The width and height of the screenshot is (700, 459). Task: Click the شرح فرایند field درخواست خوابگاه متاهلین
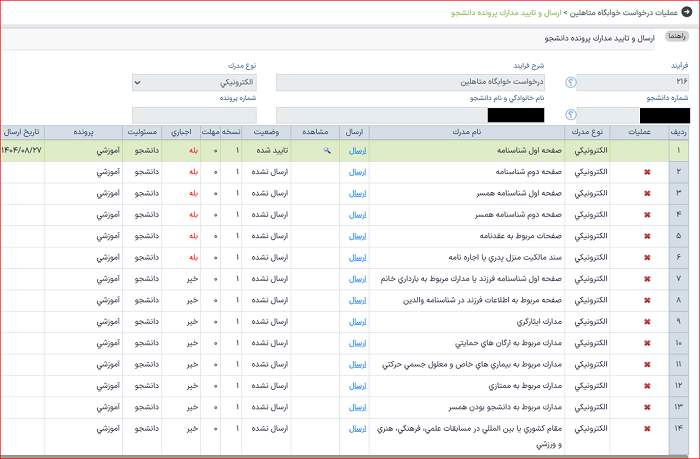pos(410,83)
